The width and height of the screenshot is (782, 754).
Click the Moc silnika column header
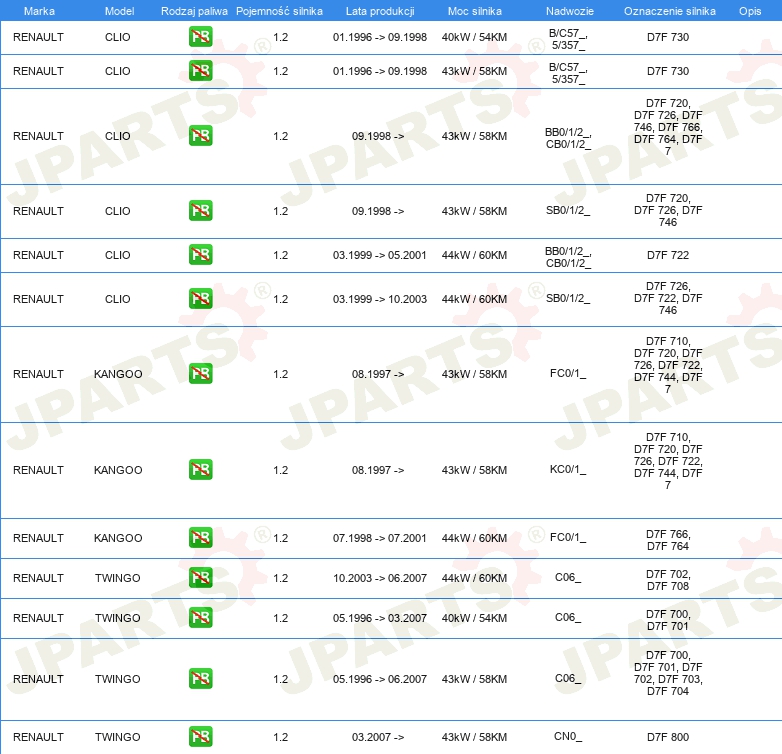pos(475,11)
